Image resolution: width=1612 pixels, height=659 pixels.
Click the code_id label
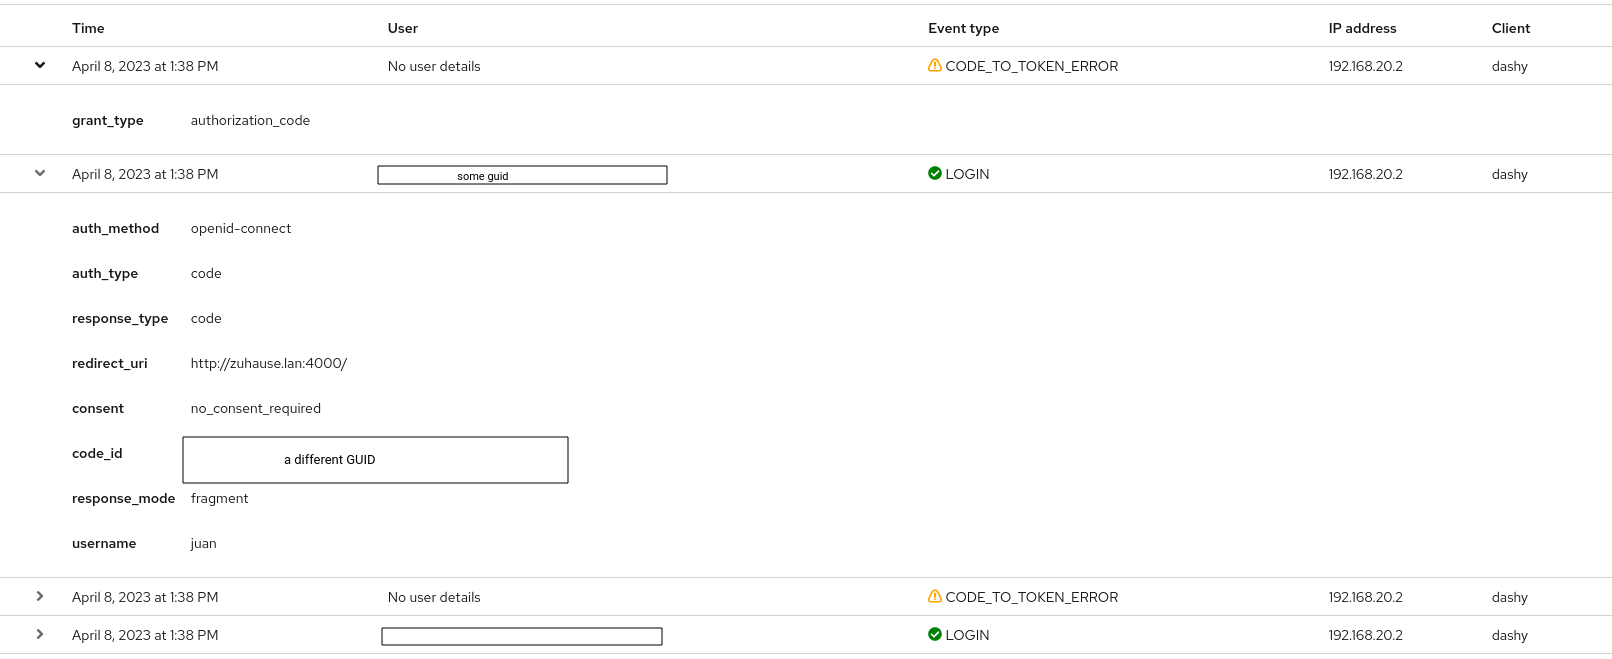97,454
